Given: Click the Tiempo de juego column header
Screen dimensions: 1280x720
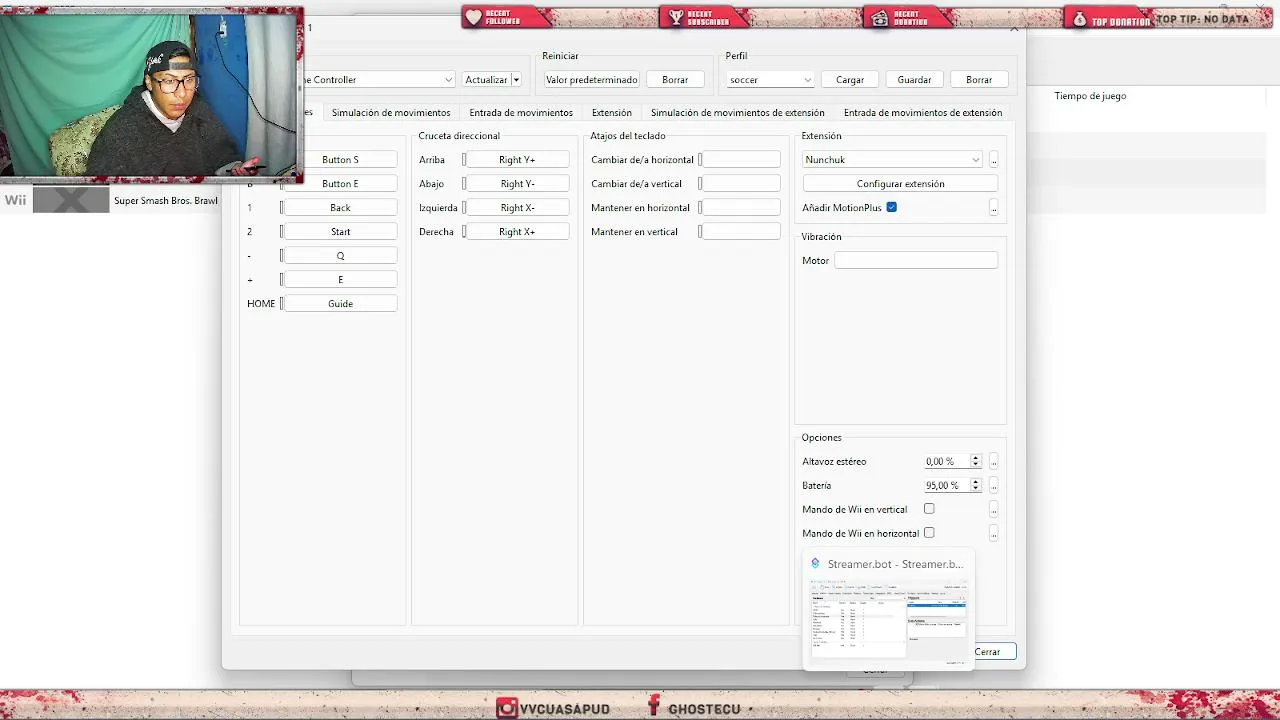Looking at the screenshot, I should tap(1090, 96).
